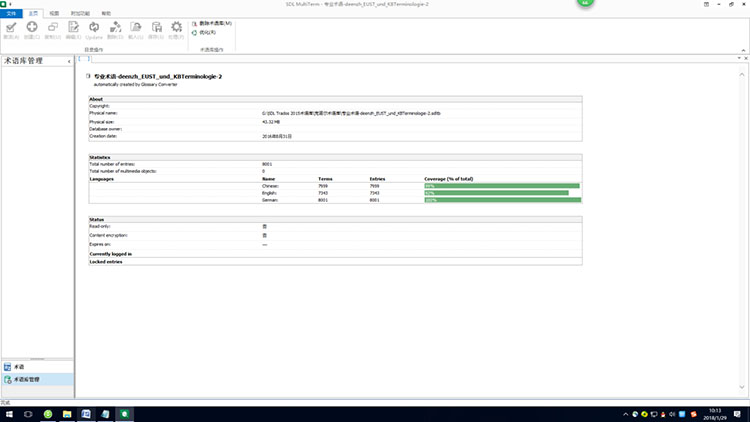Open Task View on the taskbar

(x=28, y=414)
